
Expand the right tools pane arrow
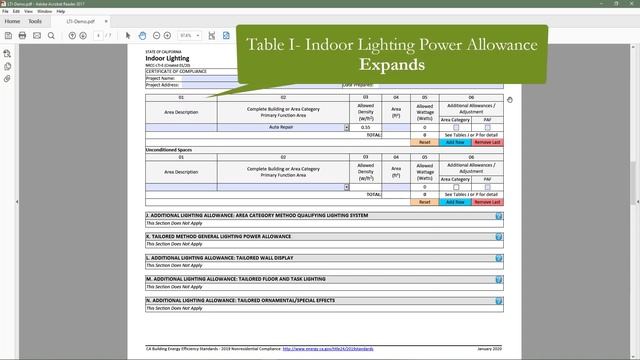(x=638, y=202)
